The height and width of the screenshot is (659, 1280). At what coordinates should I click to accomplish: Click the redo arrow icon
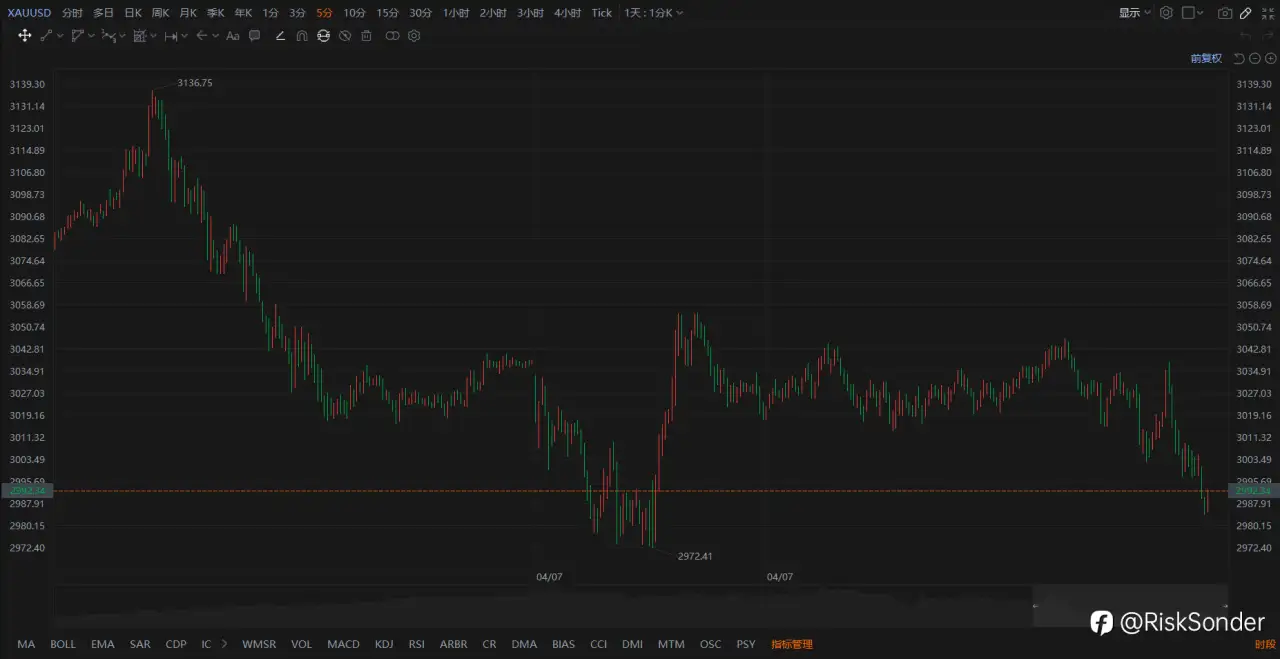pos(1268,36)
